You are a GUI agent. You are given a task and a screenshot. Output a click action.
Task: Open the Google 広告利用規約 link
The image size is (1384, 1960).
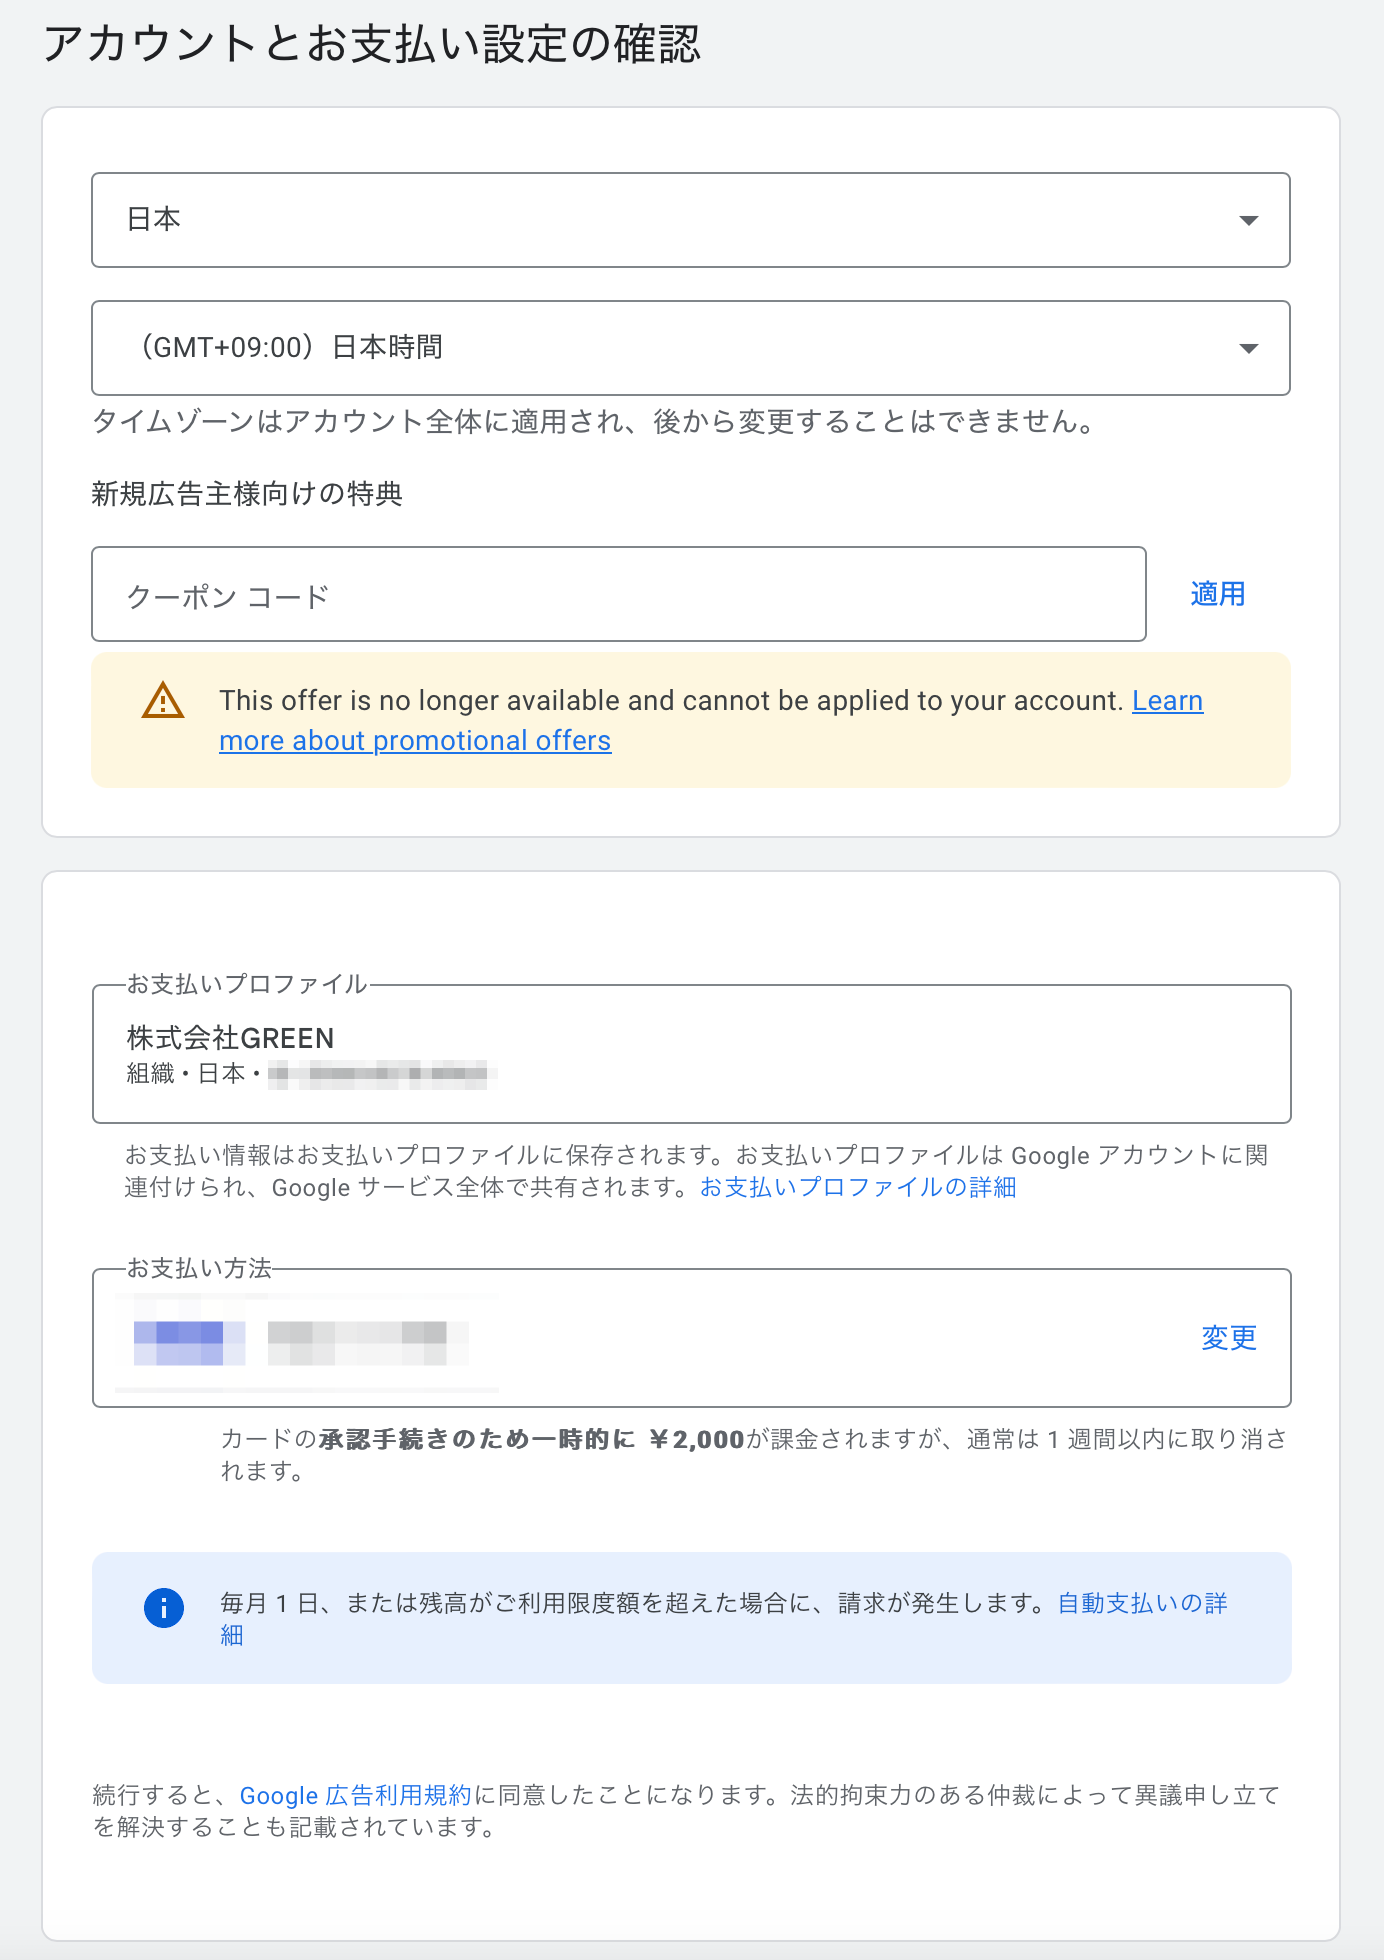pos(355,1796)
